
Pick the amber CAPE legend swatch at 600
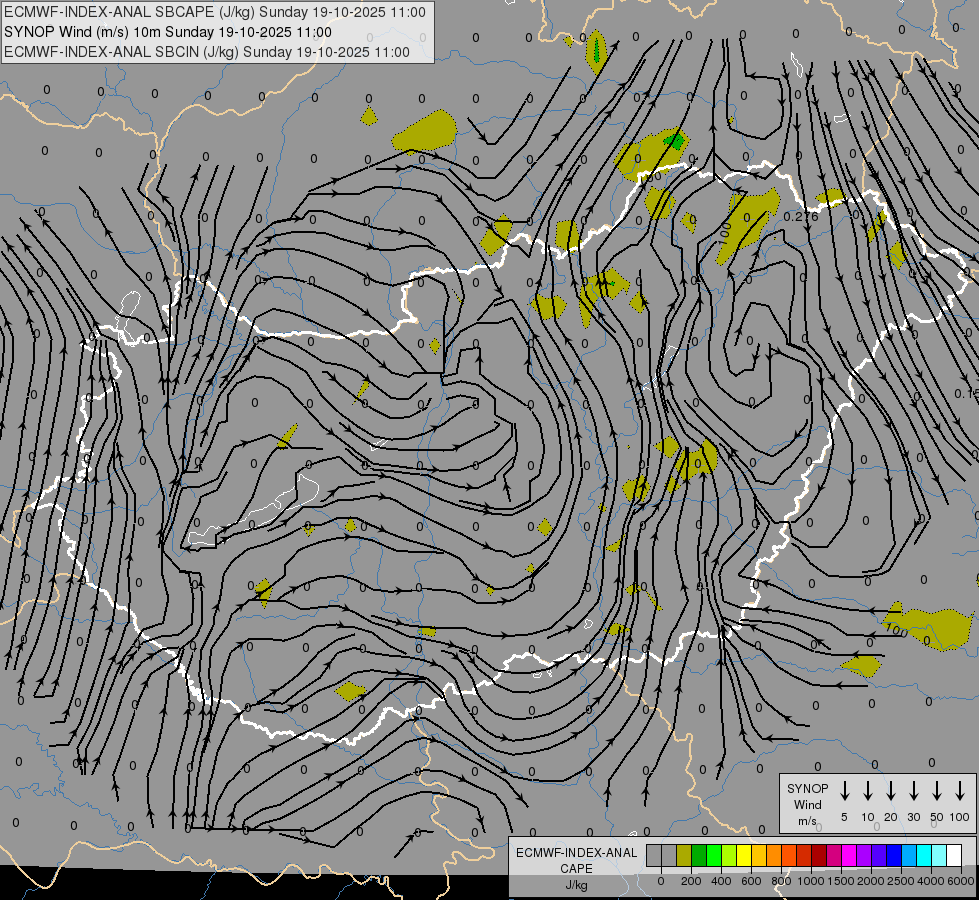tap(759, 856)
